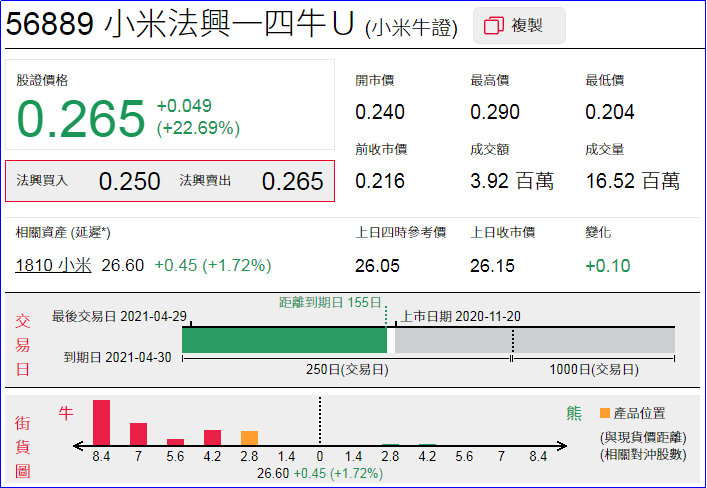
Task: Click the 最高價 value 0.290
Action: tap(495, 112)
